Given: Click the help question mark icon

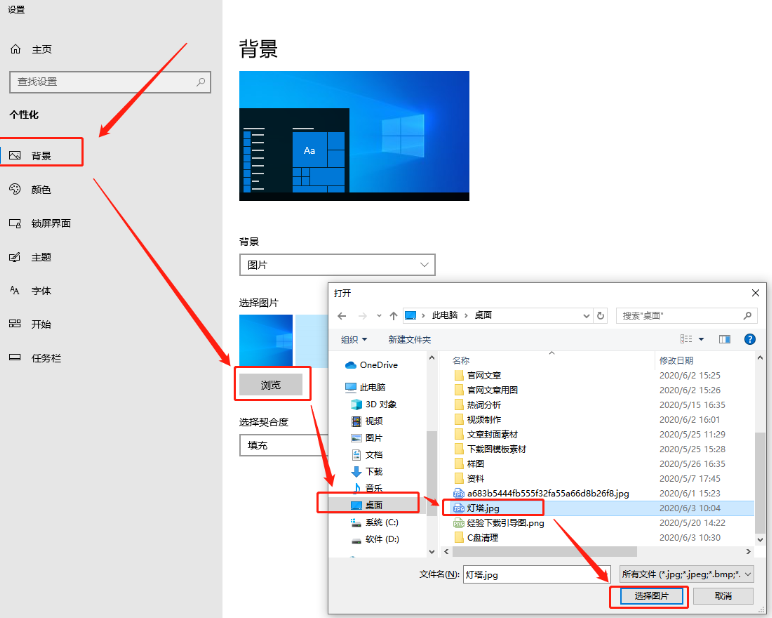Looking at the screenshot, I should tap(749, 340).
